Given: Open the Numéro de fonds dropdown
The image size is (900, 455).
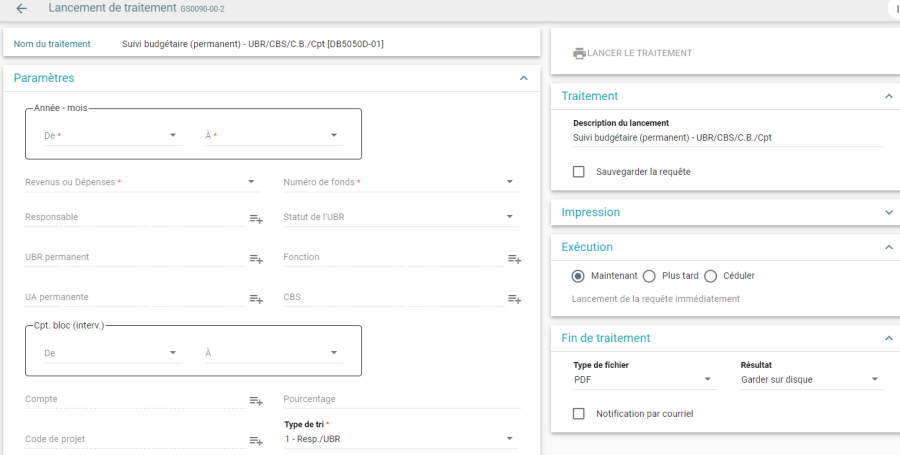Looking at the screenshot, I should pos(401,182).
